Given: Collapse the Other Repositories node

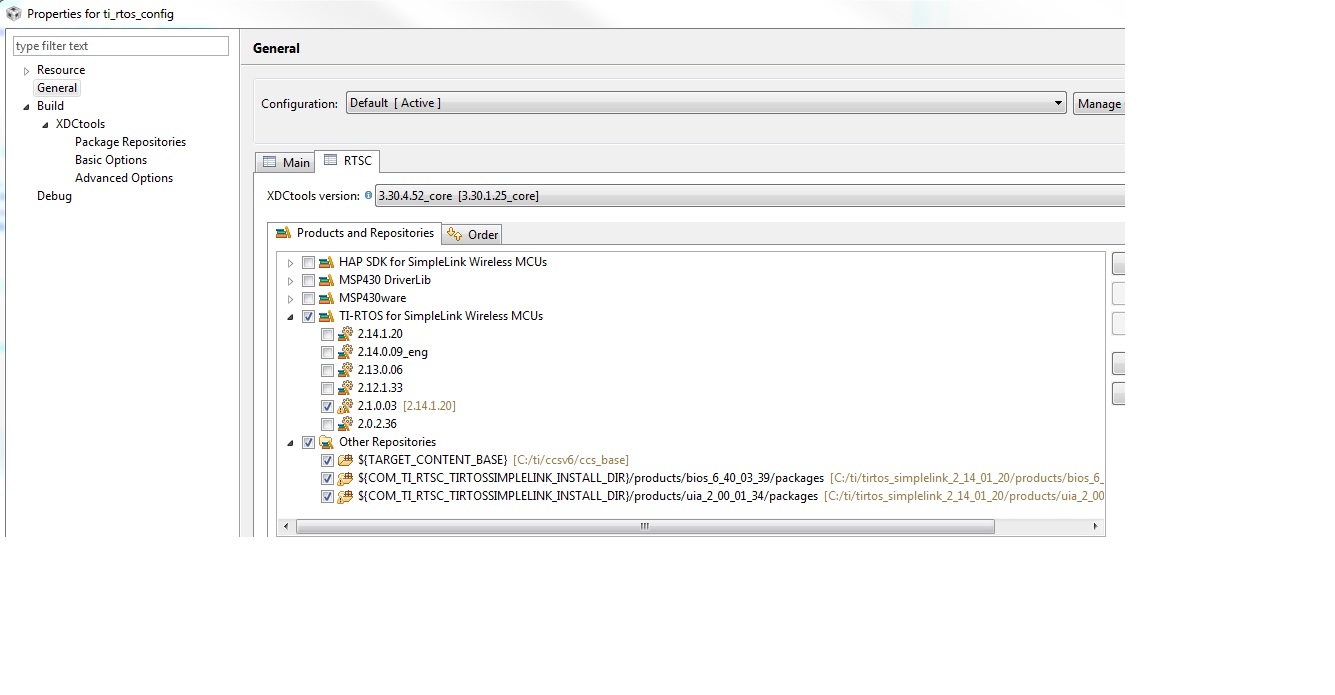Looking at the screenshot, I should (x=291, y=443).
